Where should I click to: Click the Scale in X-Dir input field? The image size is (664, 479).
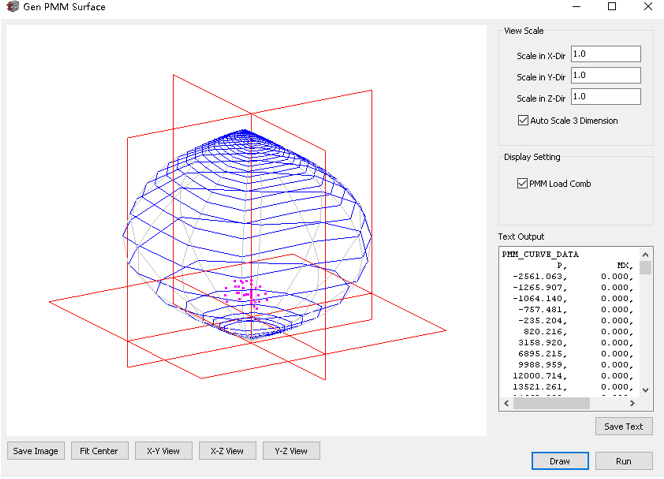pos(606,54)
